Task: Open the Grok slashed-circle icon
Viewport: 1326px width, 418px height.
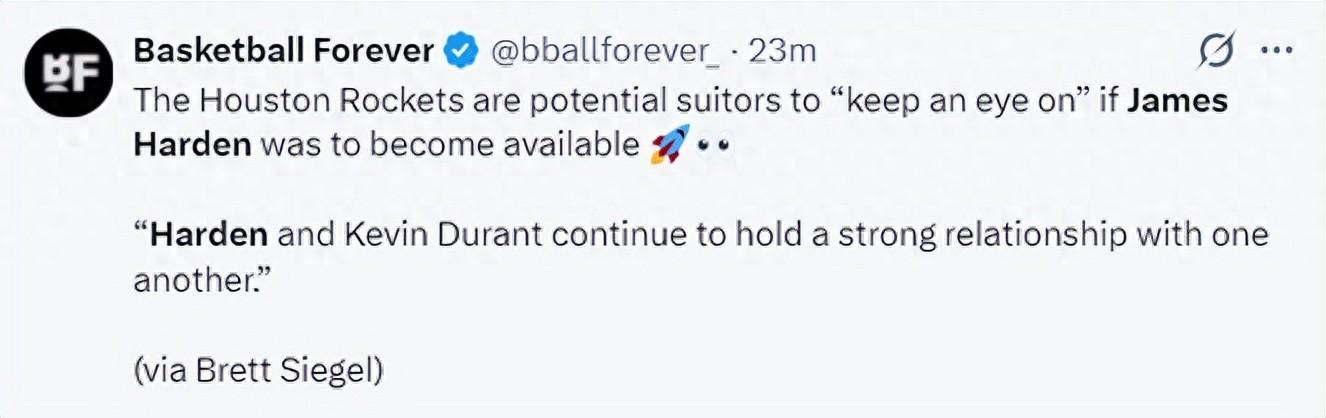Action: [x=1216, y=50]
